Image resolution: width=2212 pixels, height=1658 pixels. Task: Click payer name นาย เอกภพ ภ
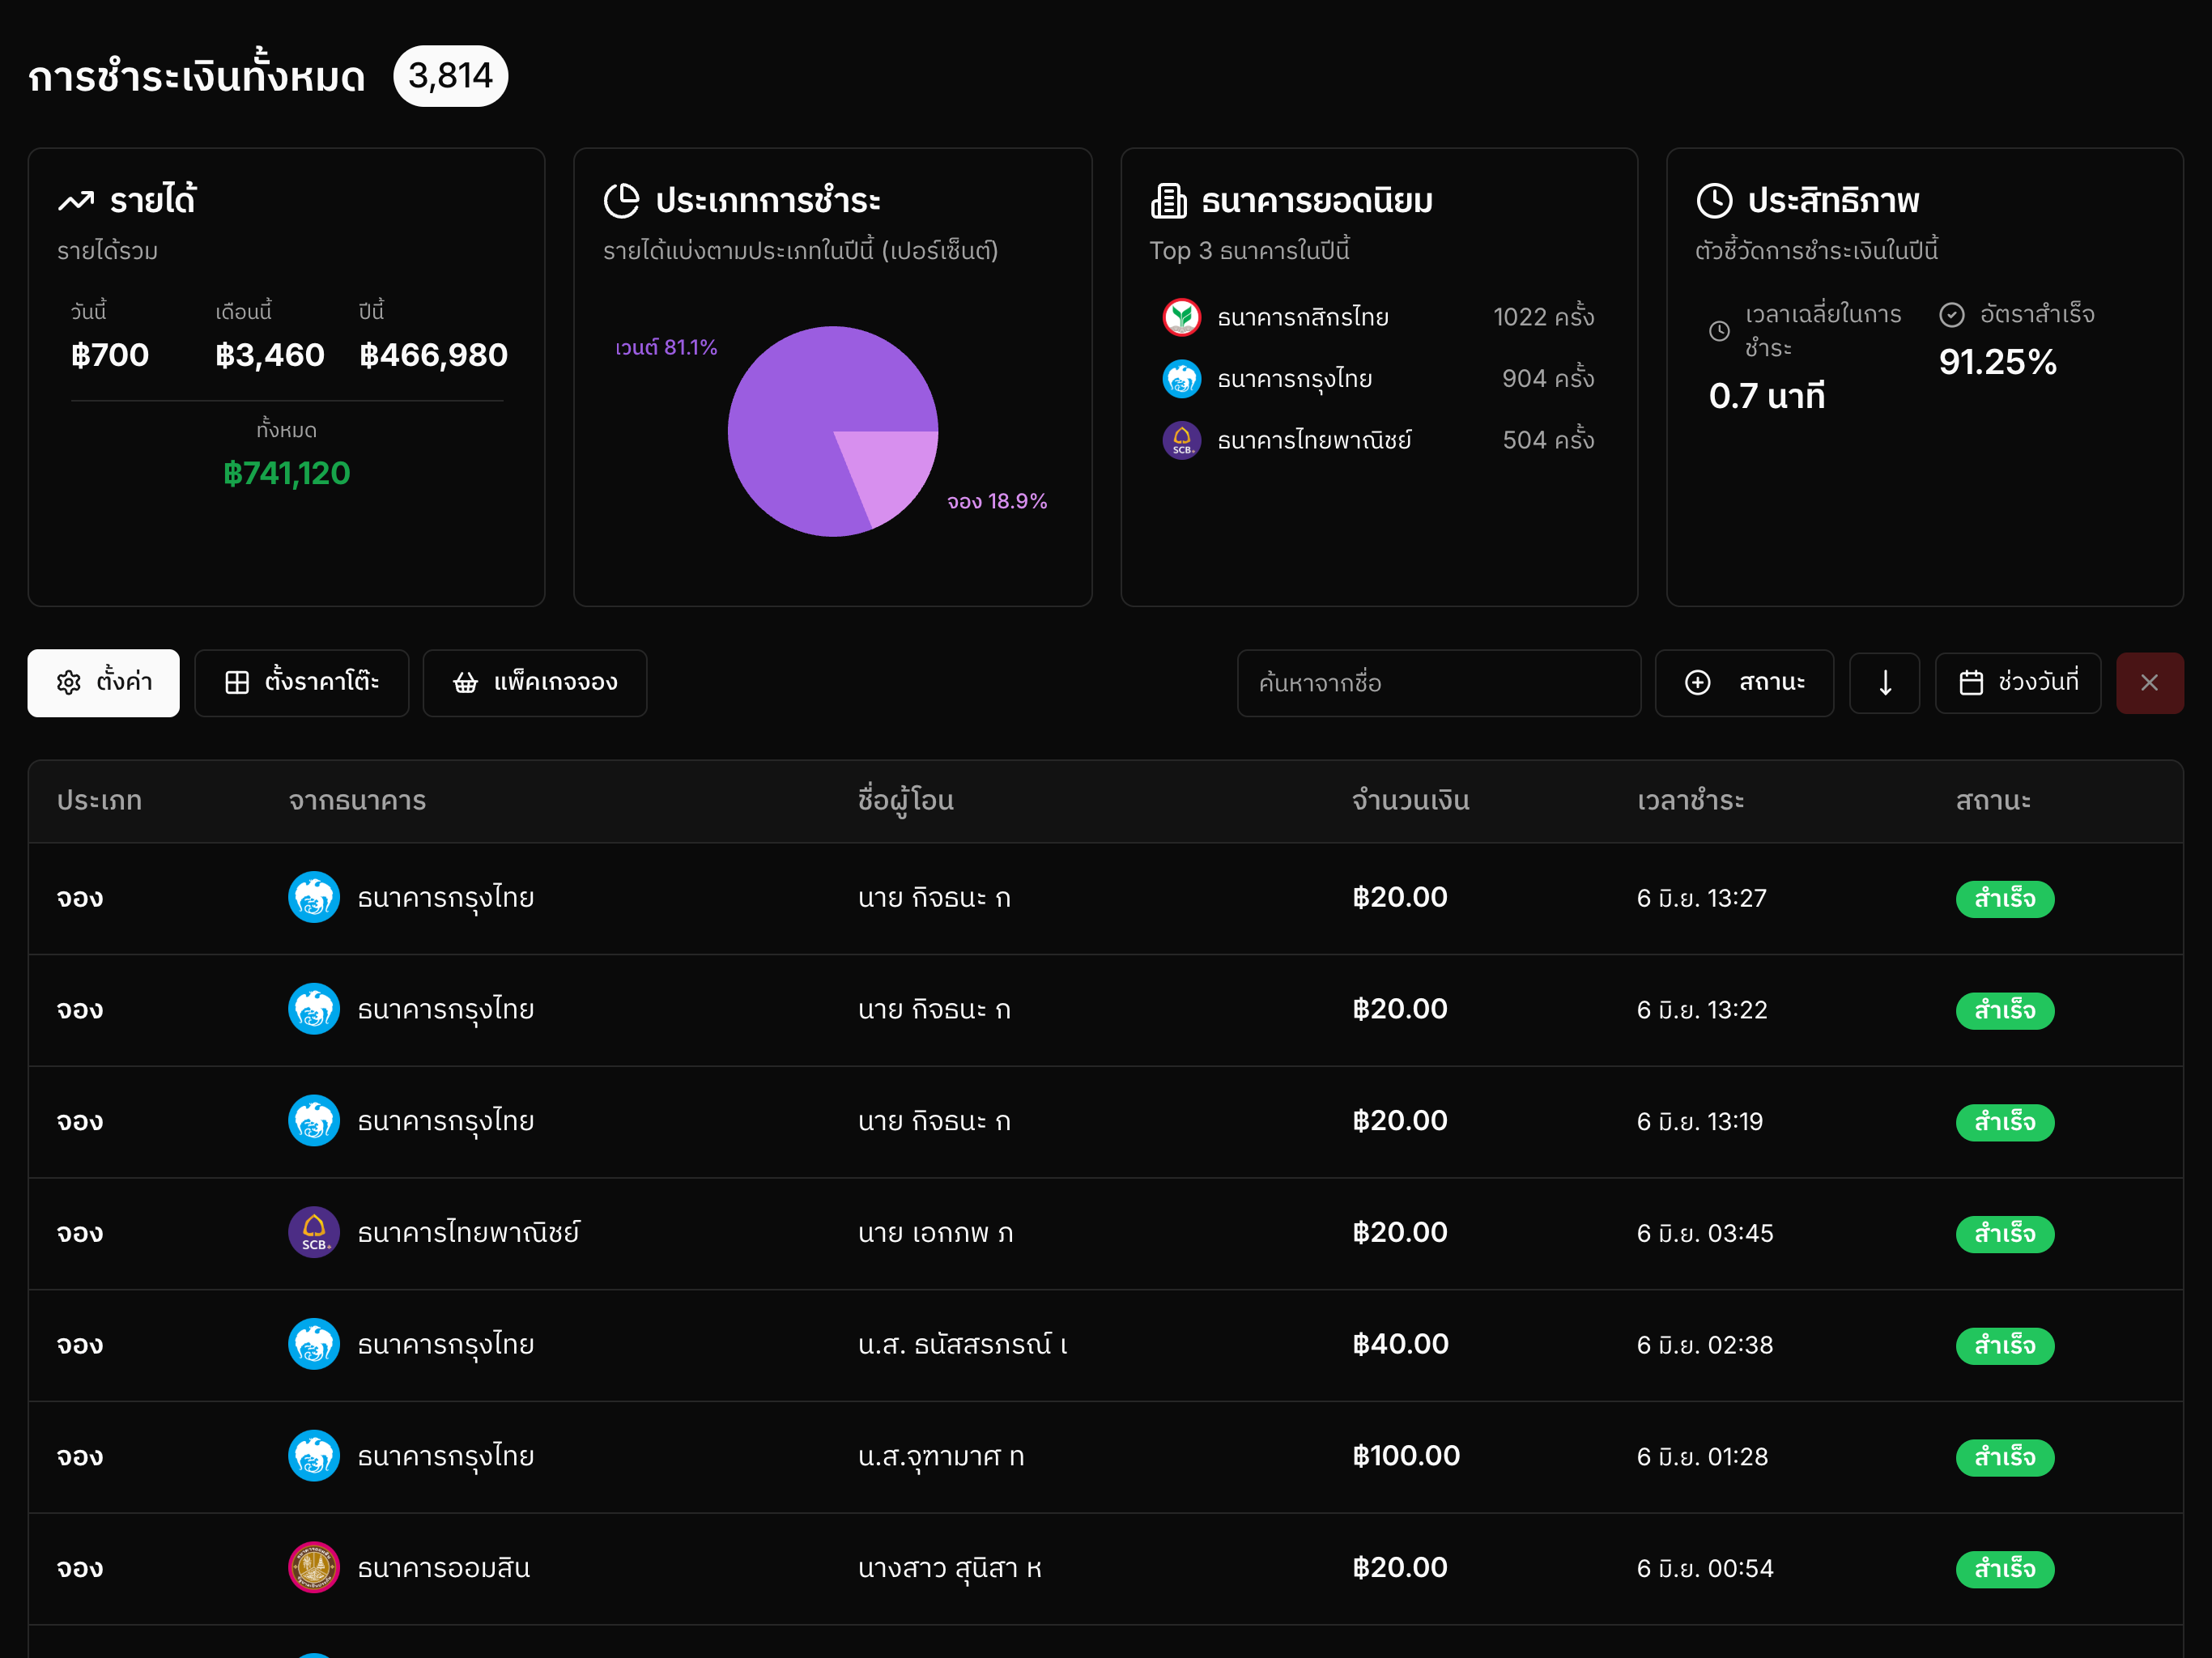coord(935,1233)
